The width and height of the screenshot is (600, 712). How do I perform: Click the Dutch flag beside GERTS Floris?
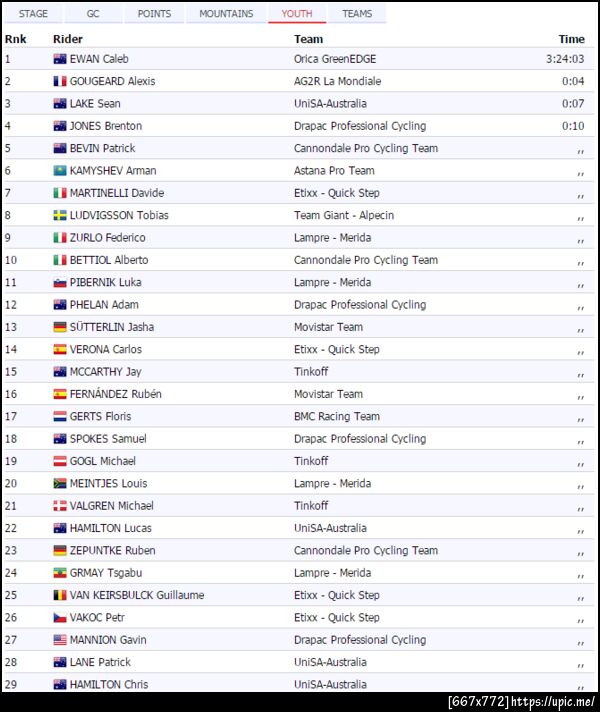point(60,416)
